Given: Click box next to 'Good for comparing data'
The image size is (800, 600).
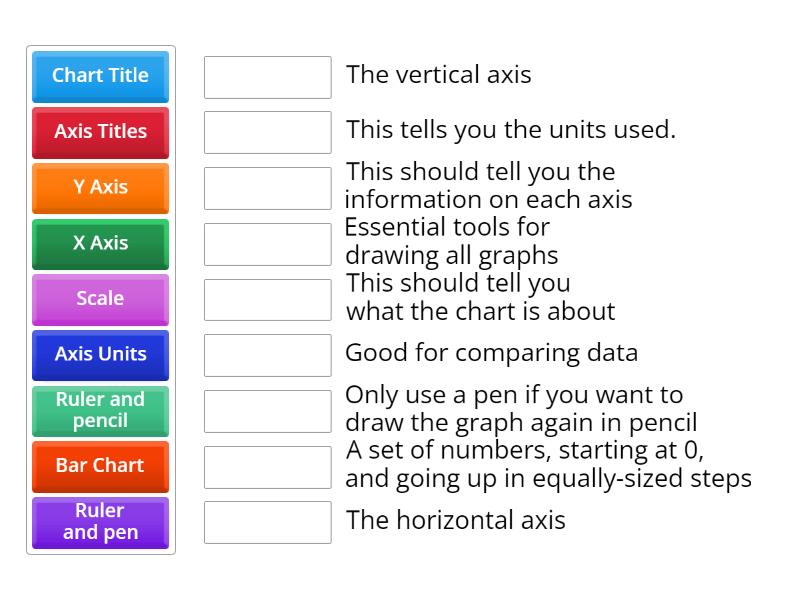Looking at the screenshot, I should coord(267,355).
